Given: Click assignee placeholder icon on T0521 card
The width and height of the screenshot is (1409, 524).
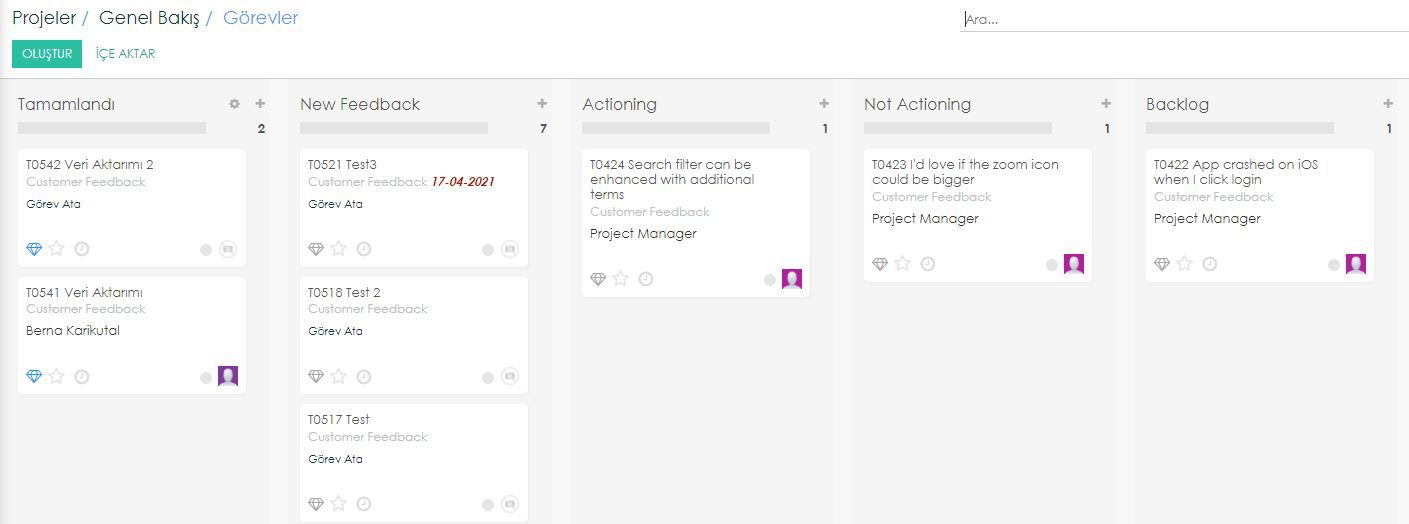Looking at the screenshot, I should [x=510, y=249].
